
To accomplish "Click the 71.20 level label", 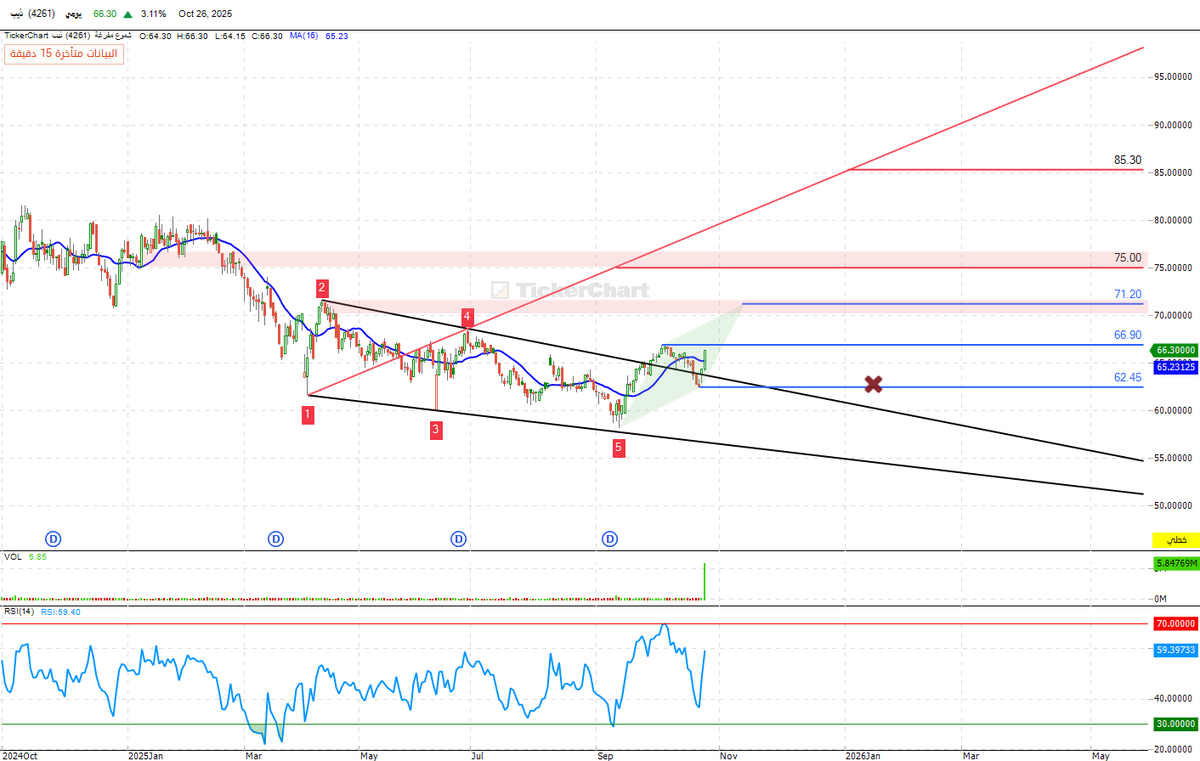I will tap(1127, 294).
